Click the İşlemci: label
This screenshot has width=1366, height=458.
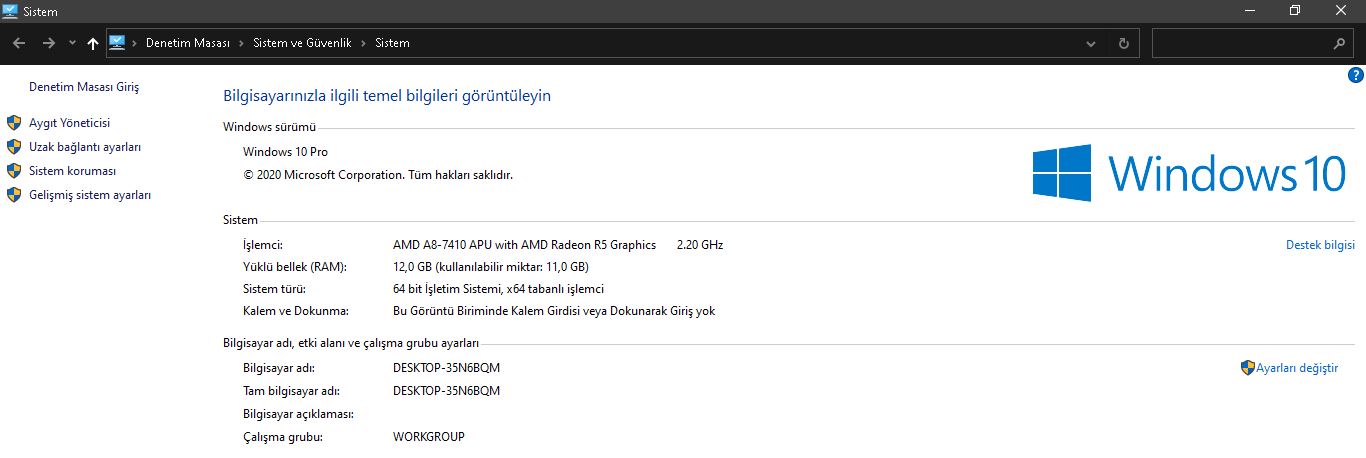263,245
